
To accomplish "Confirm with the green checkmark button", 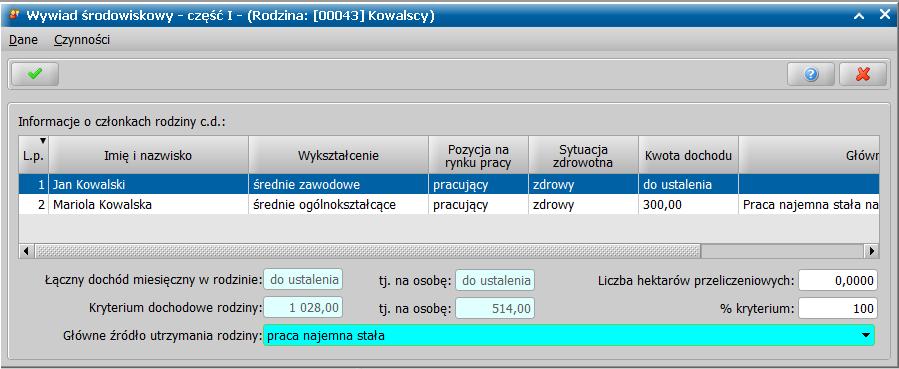I will pyautogui.click(x=35, y=74).
